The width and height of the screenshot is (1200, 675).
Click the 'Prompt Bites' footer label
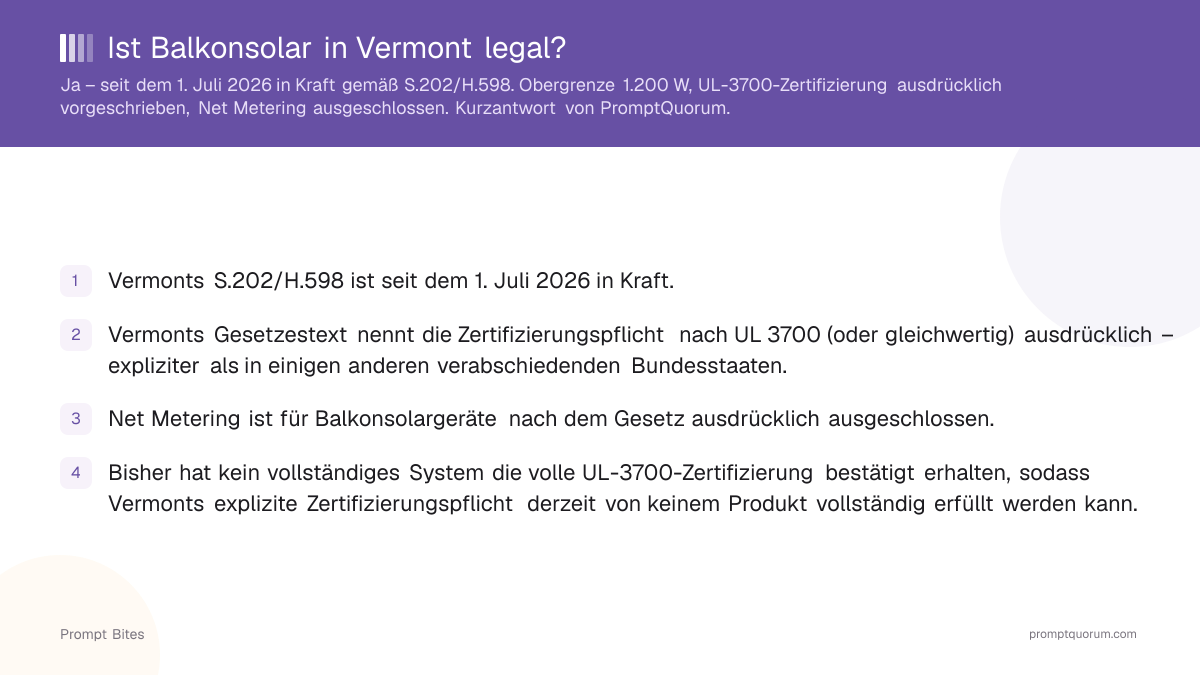tap(102, 634)
